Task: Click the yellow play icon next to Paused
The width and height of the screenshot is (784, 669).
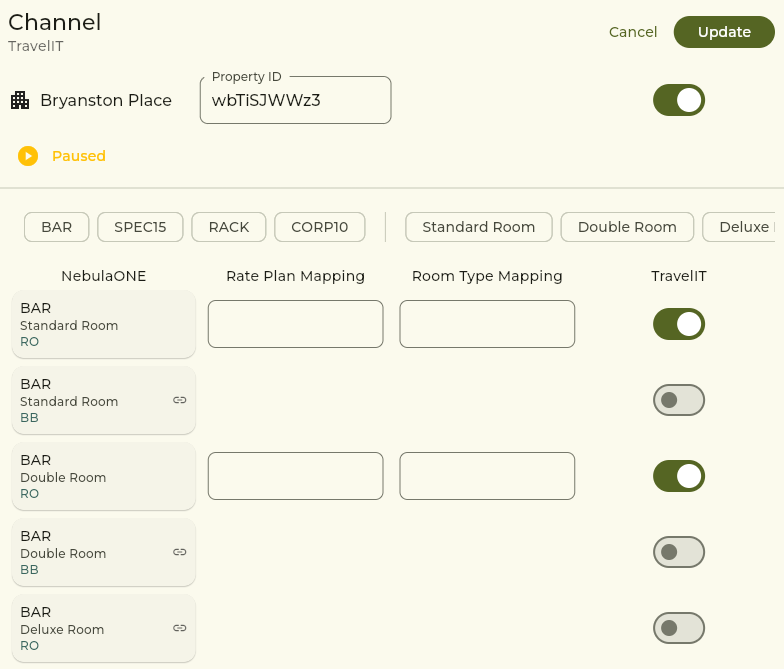Action: 28,156
